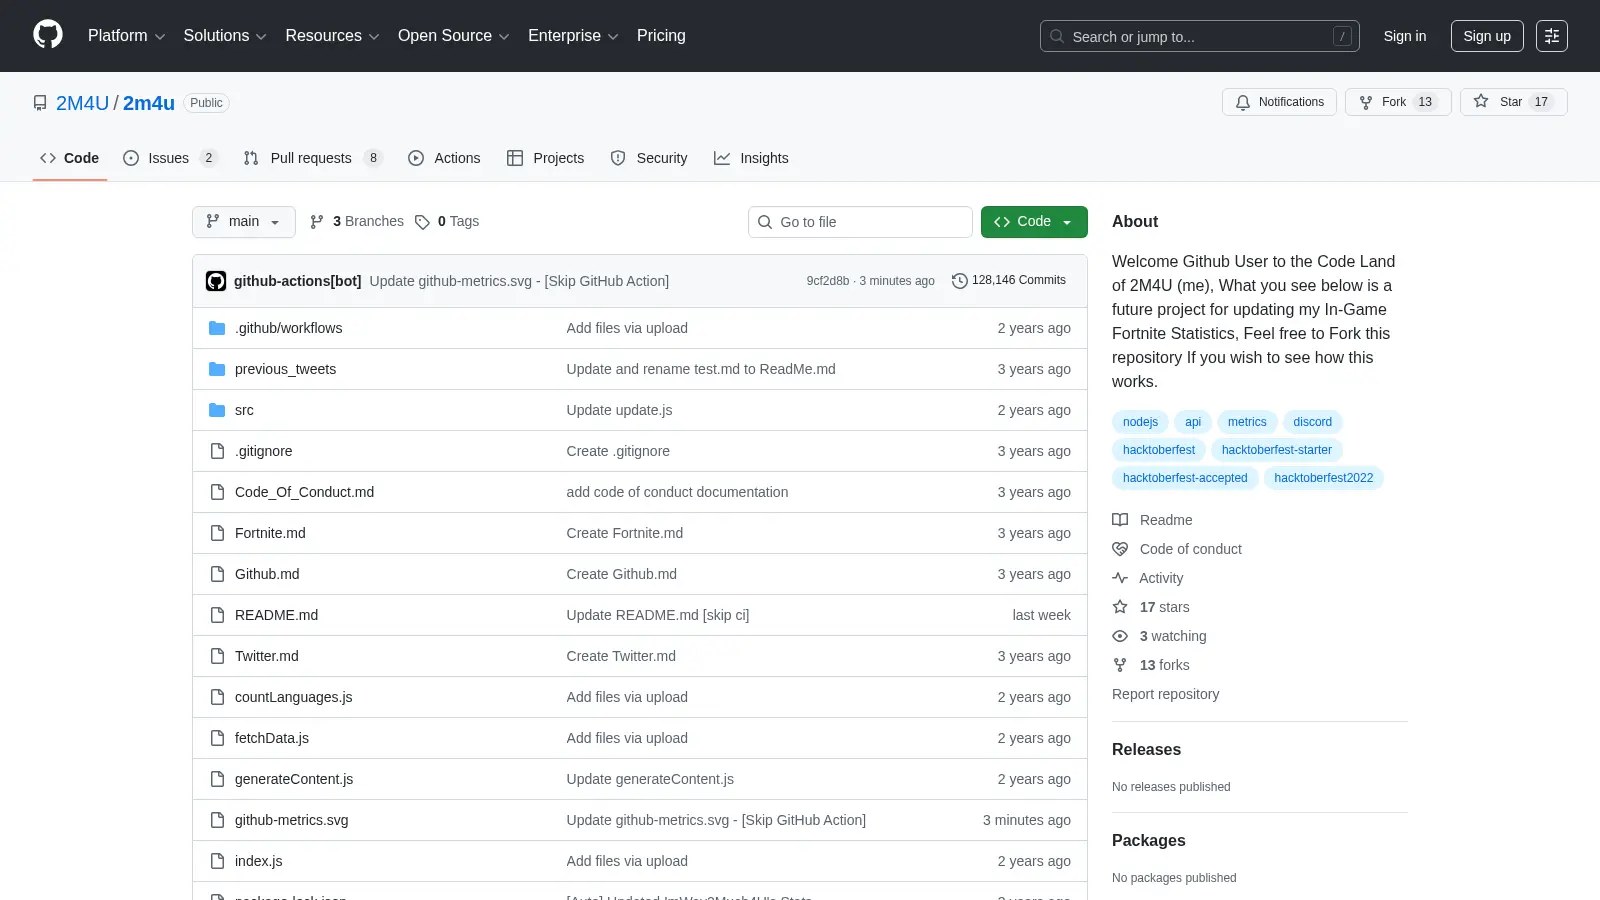
Task: Open the .github/workflows folder icon
Action: coord(217,328)
